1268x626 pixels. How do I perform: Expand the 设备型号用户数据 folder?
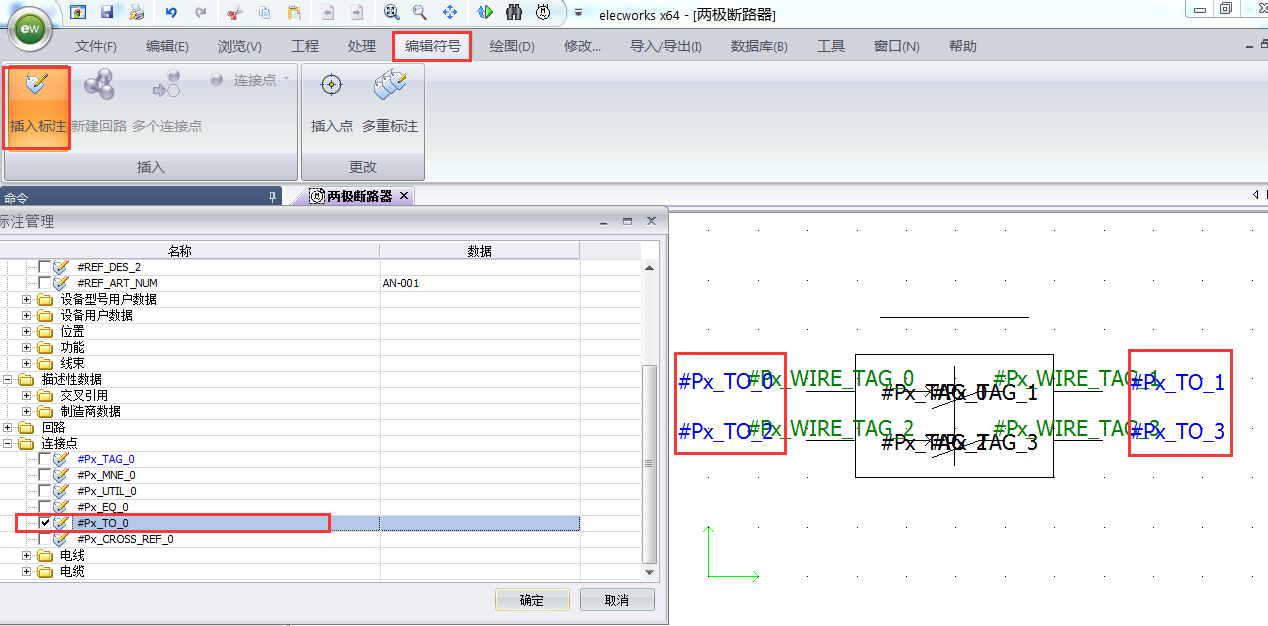click(x=27, y=299)
